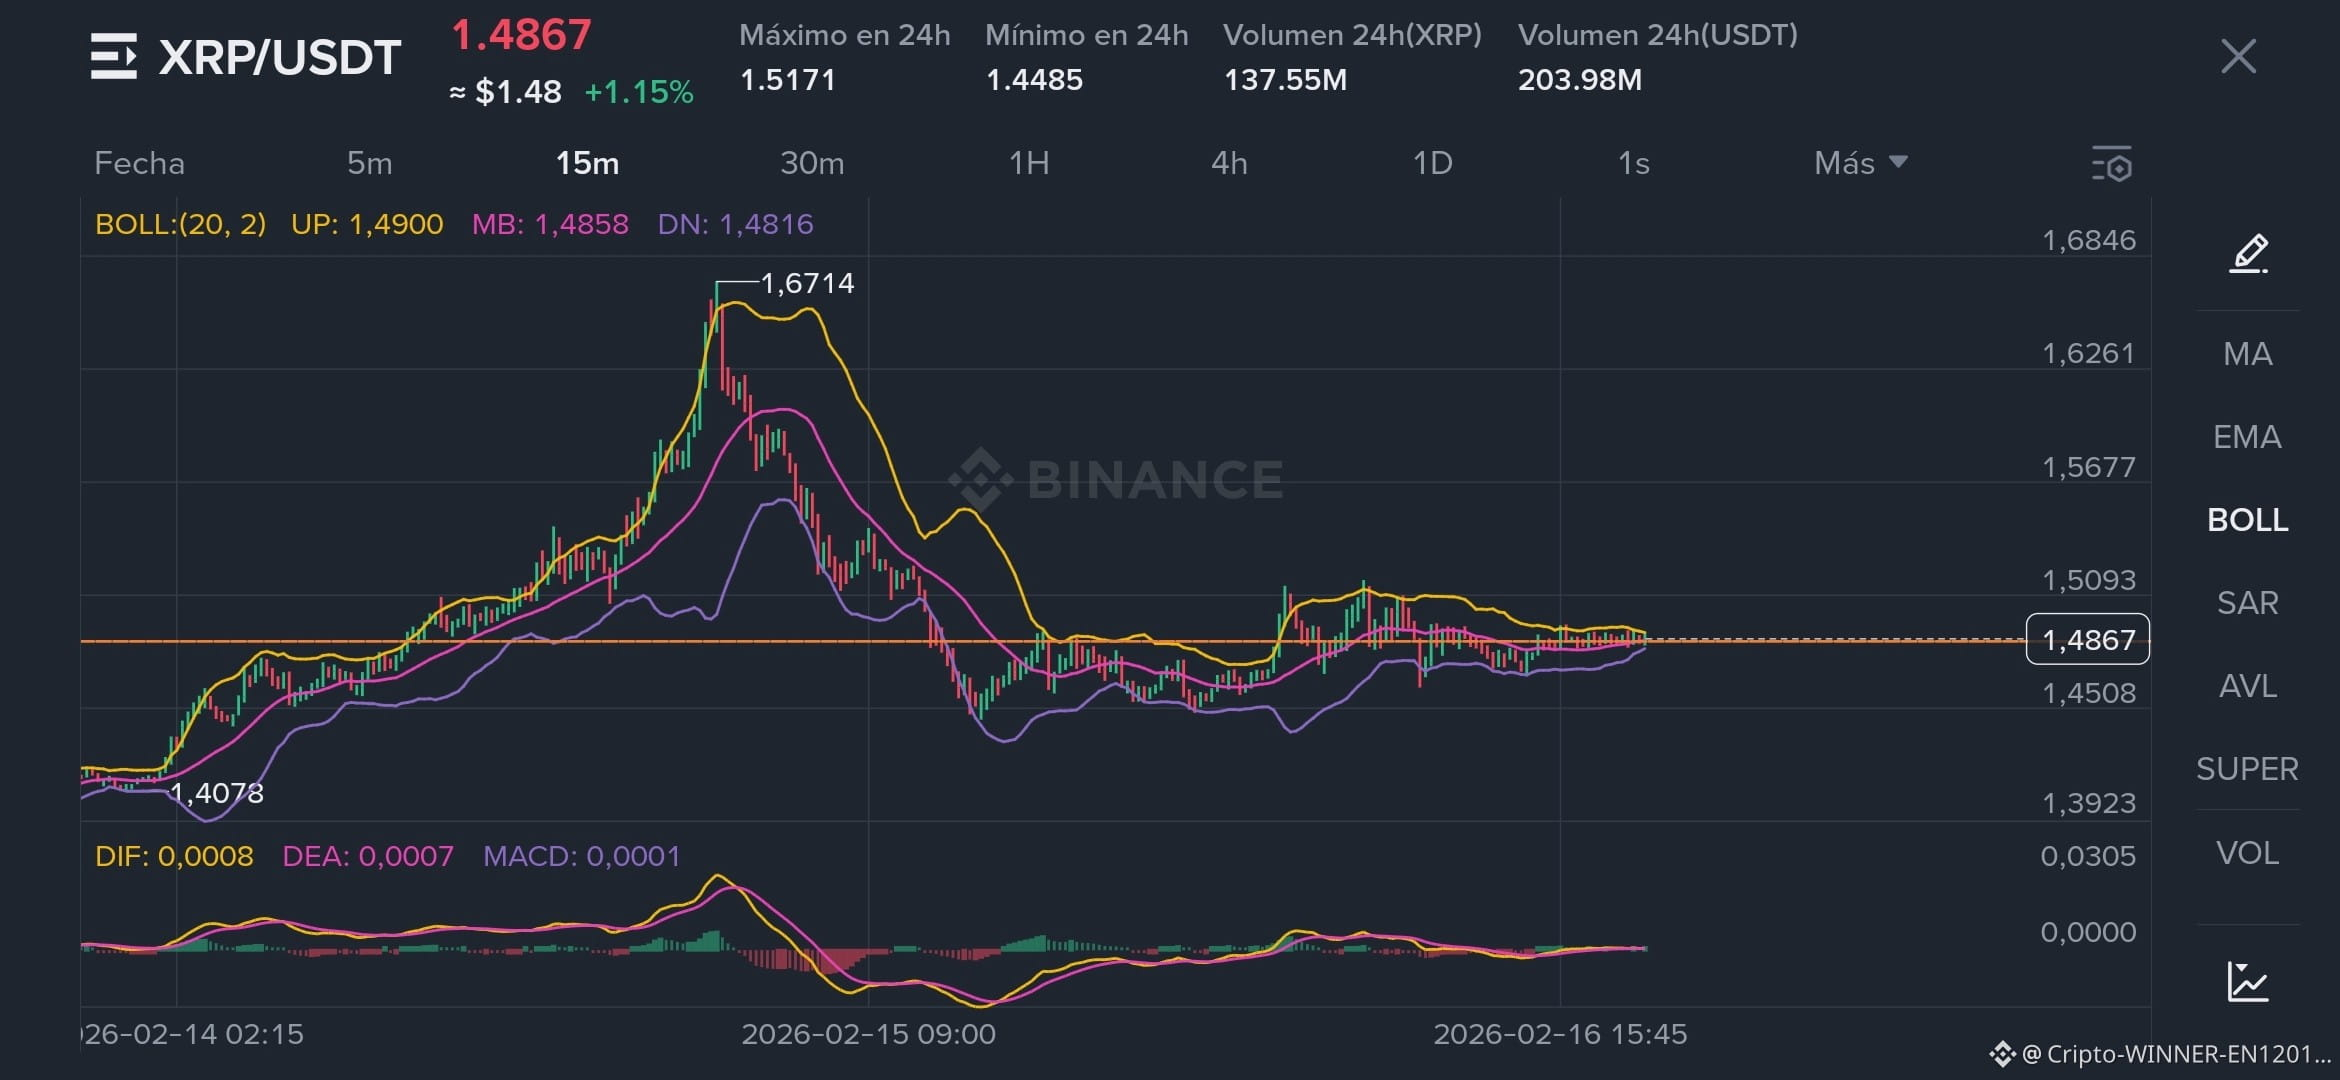Close the full-screen chart view
This screenshot has width=2340, height=1080.
pos(2238,56)
